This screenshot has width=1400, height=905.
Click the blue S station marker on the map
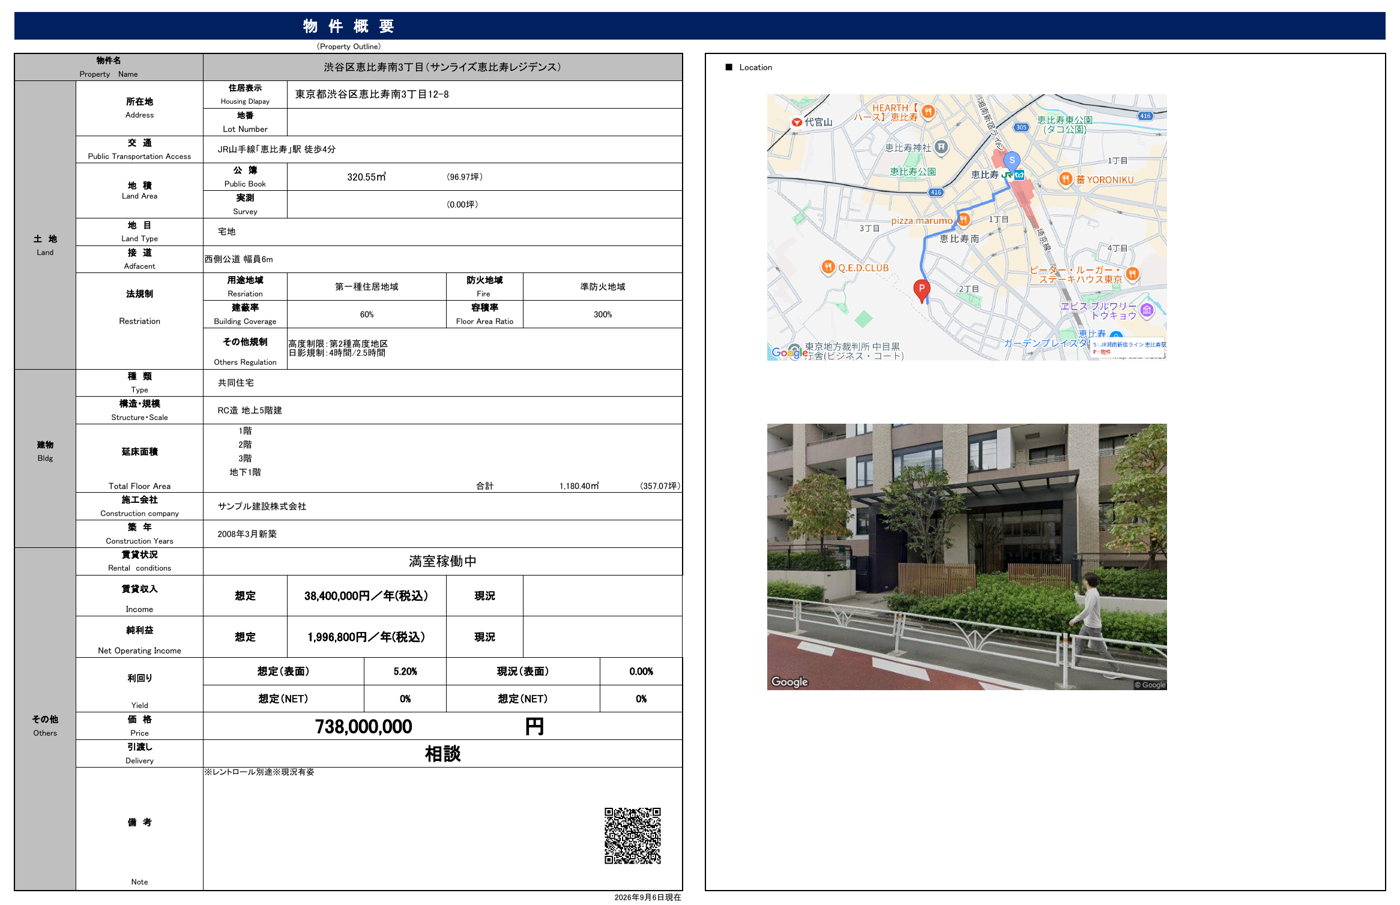pos(1011,160)
